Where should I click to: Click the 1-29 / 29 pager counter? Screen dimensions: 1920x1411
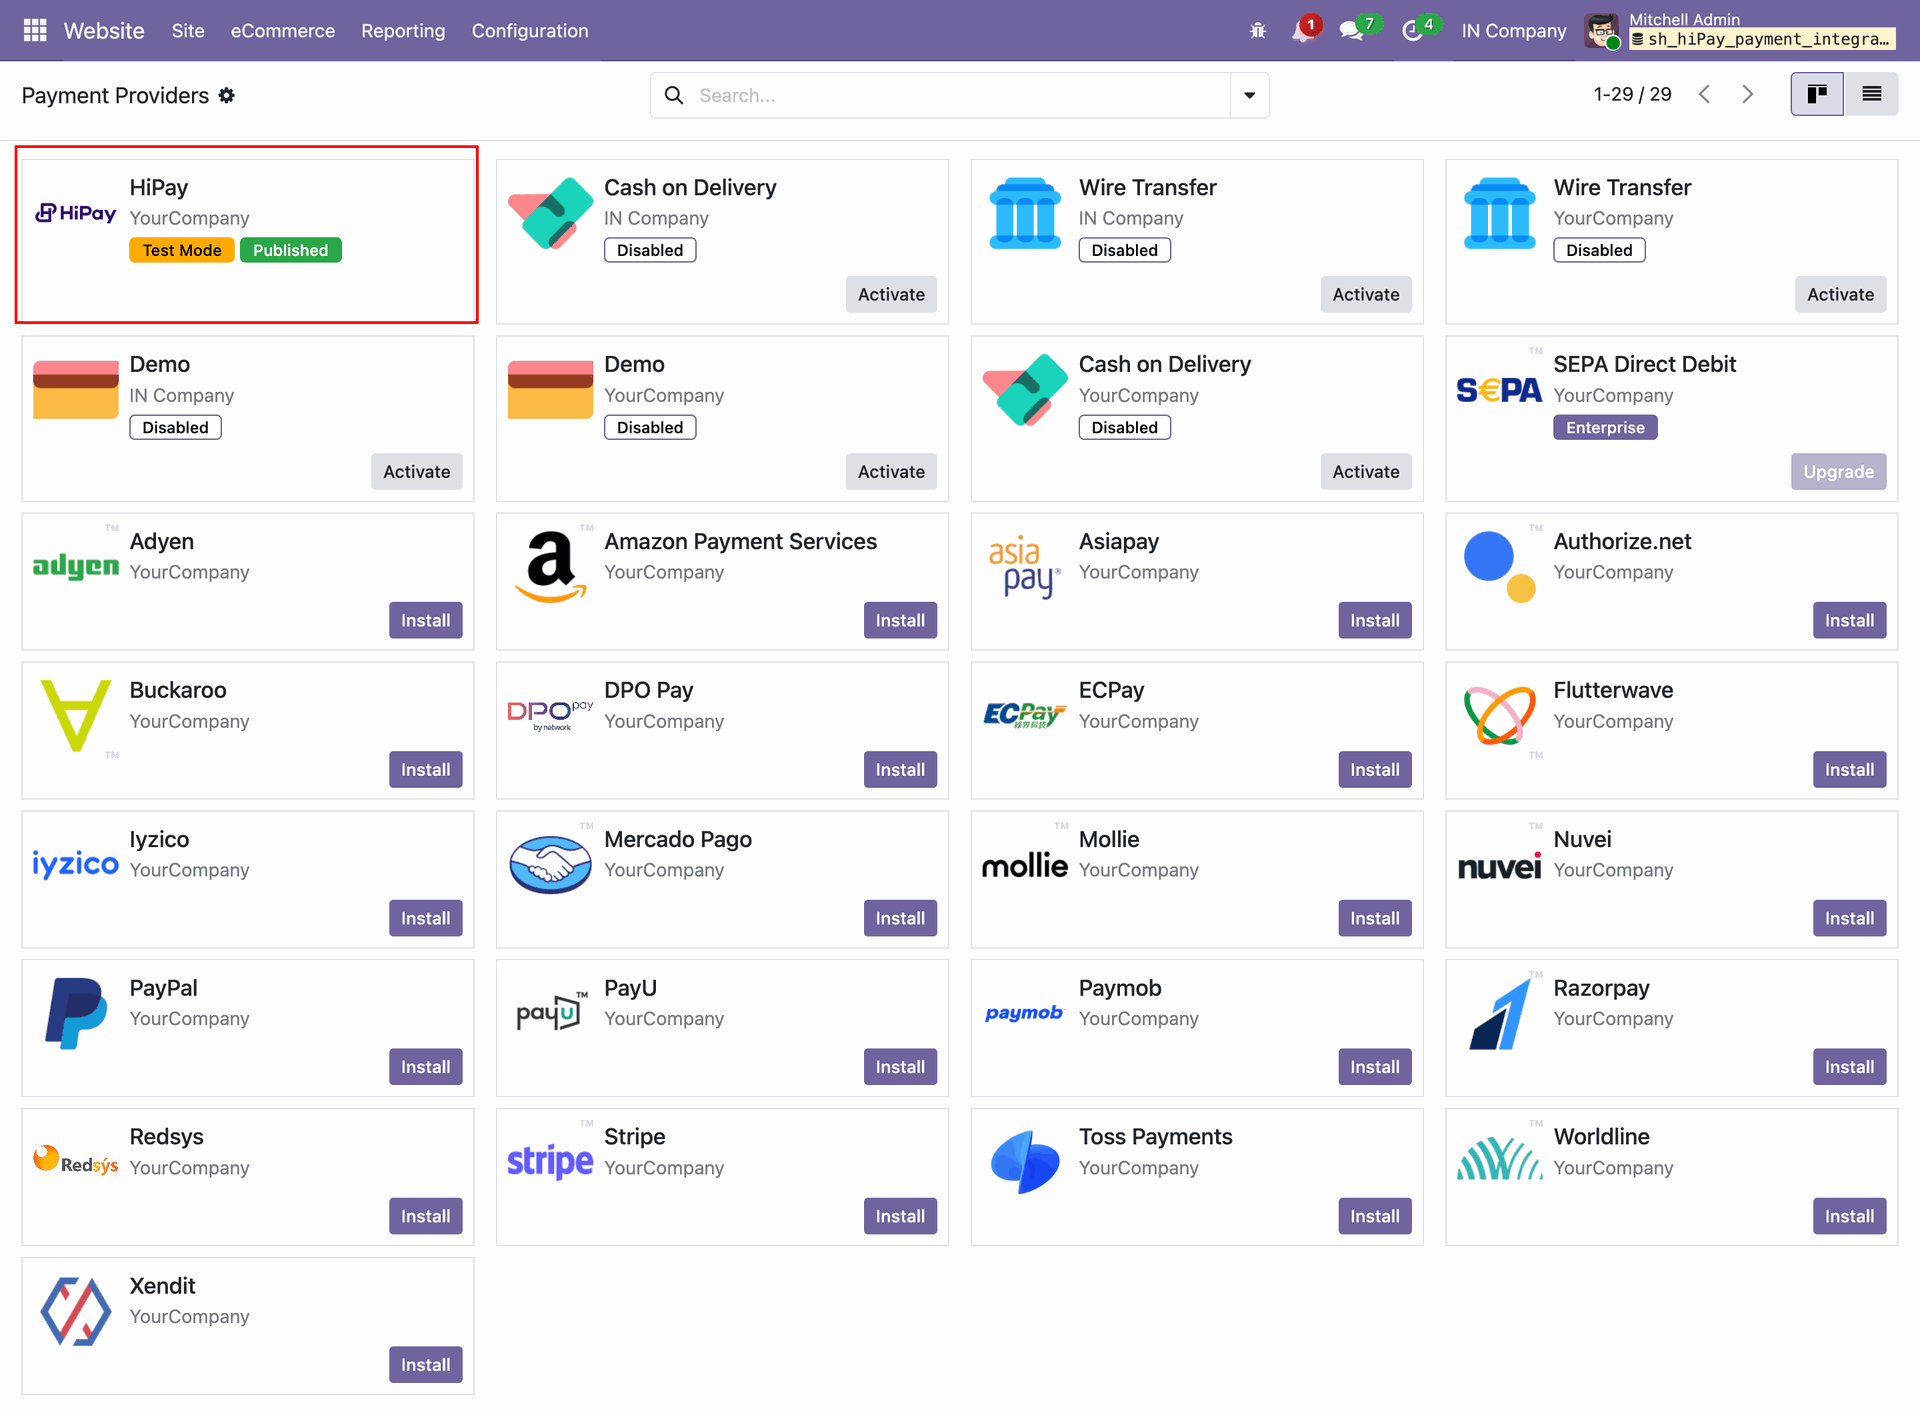(x=1632, y=94)
